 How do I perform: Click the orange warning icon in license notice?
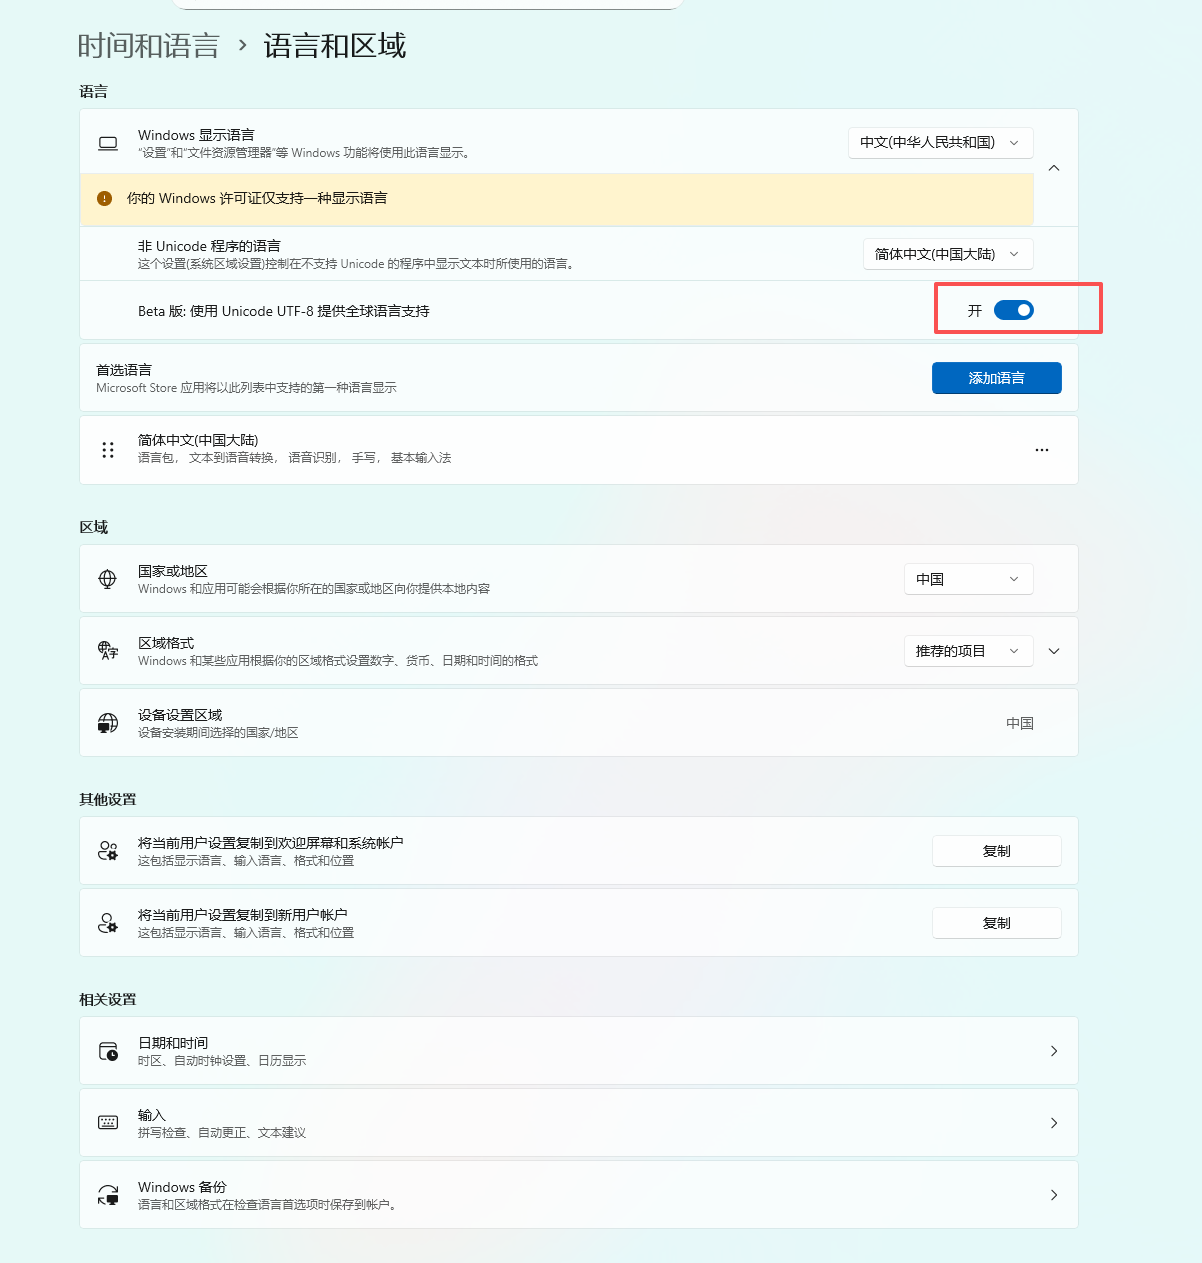104,198
